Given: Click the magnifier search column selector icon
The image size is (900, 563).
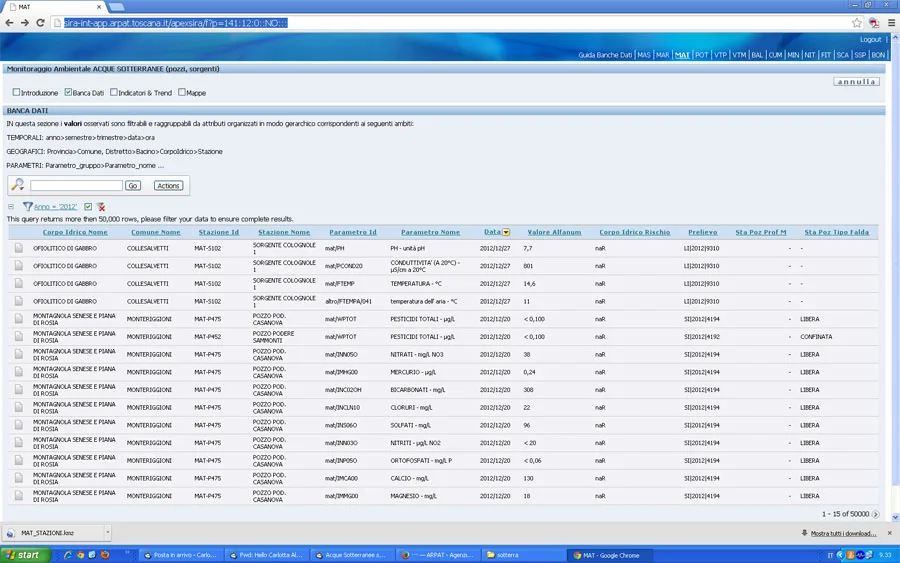Looking at the screenshot, I should tap(17, 185).
